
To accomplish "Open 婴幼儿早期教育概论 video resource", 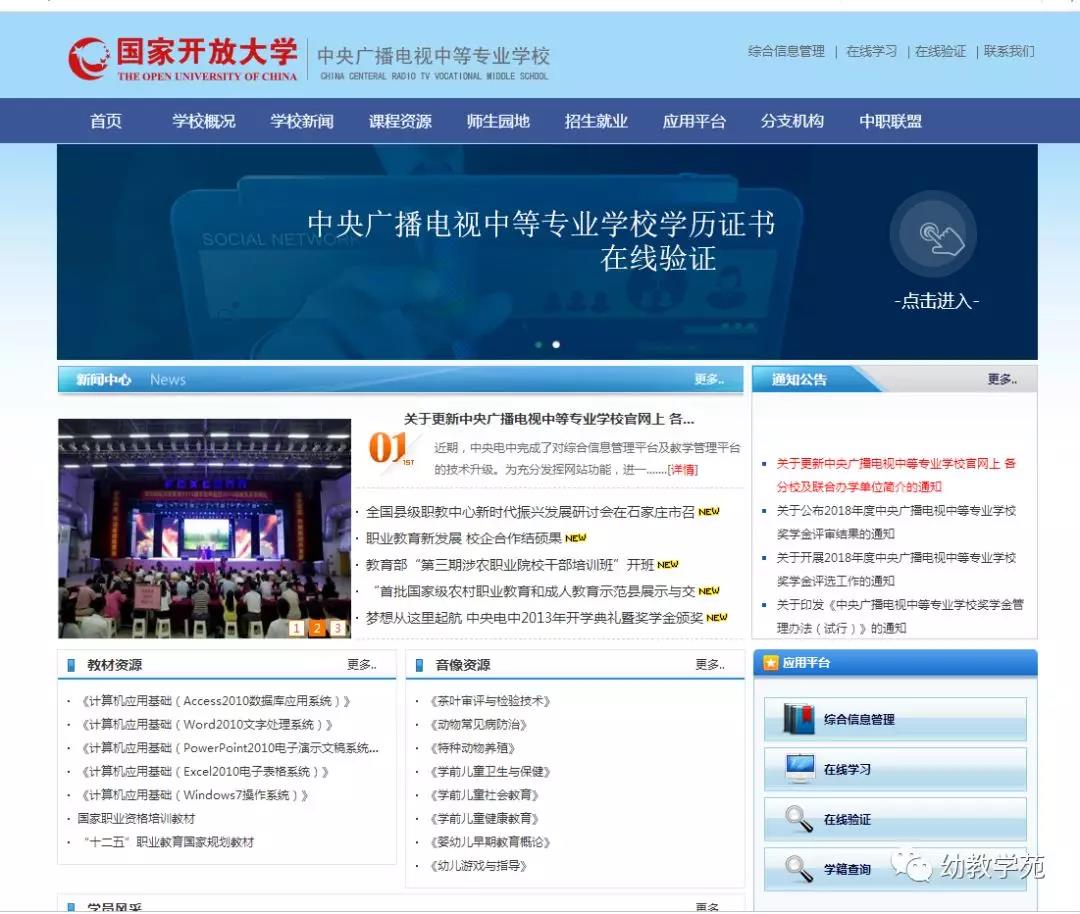I will point(490,842).
